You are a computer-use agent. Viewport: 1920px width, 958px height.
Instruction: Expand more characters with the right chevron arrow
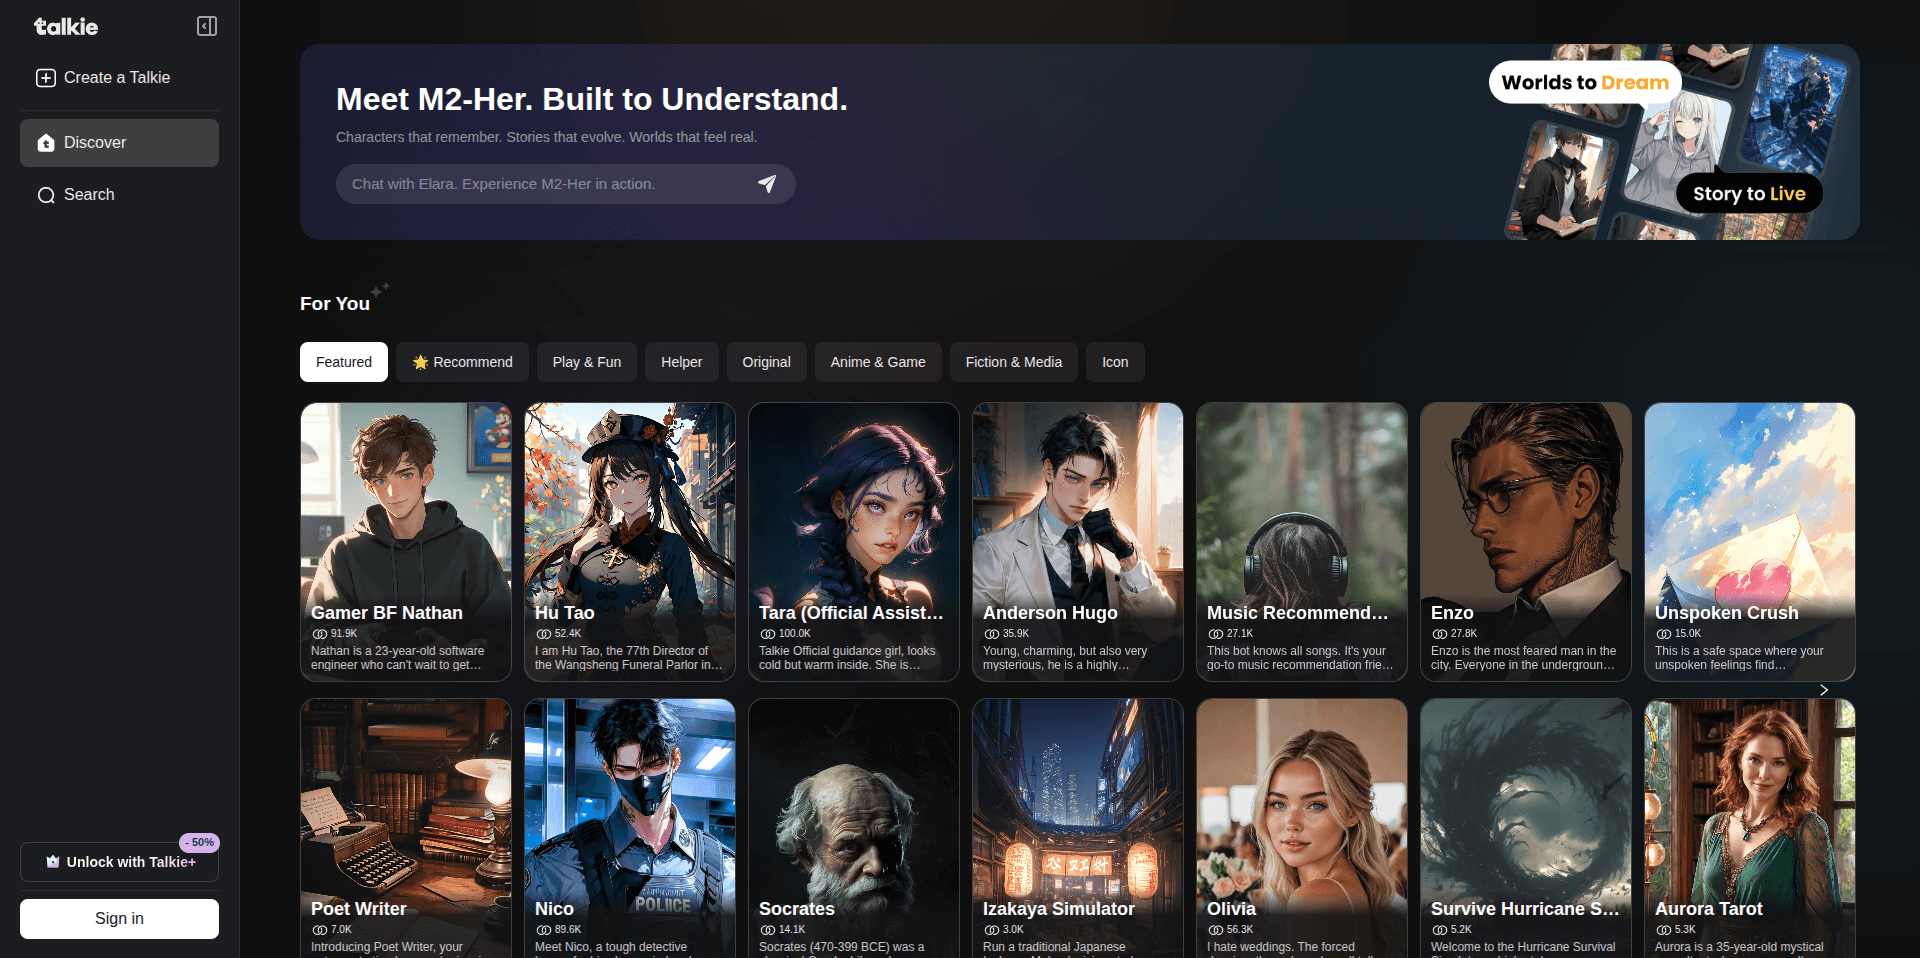pos(1823,690)
